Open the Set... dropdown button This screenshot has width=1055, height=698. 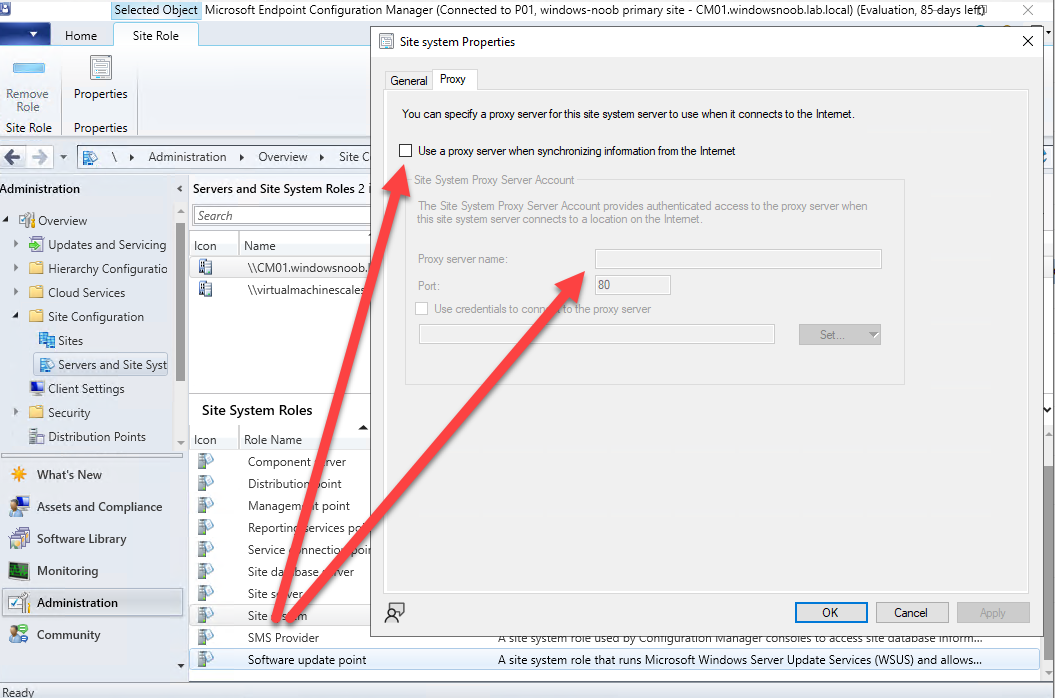coord(839,335)
